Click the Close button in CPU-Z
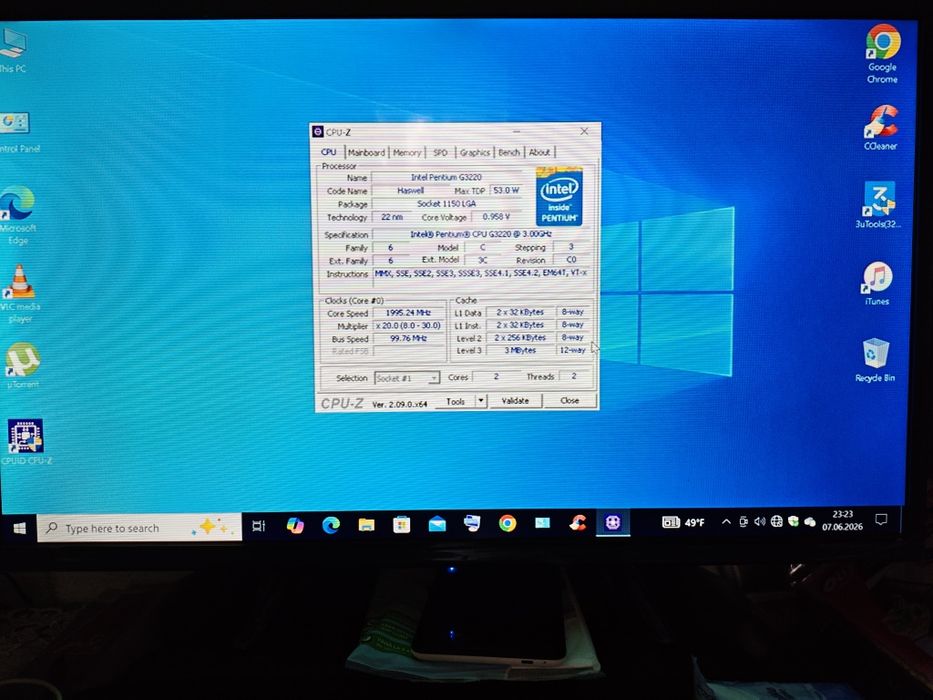The image size is (933, 700). point(569,401)
